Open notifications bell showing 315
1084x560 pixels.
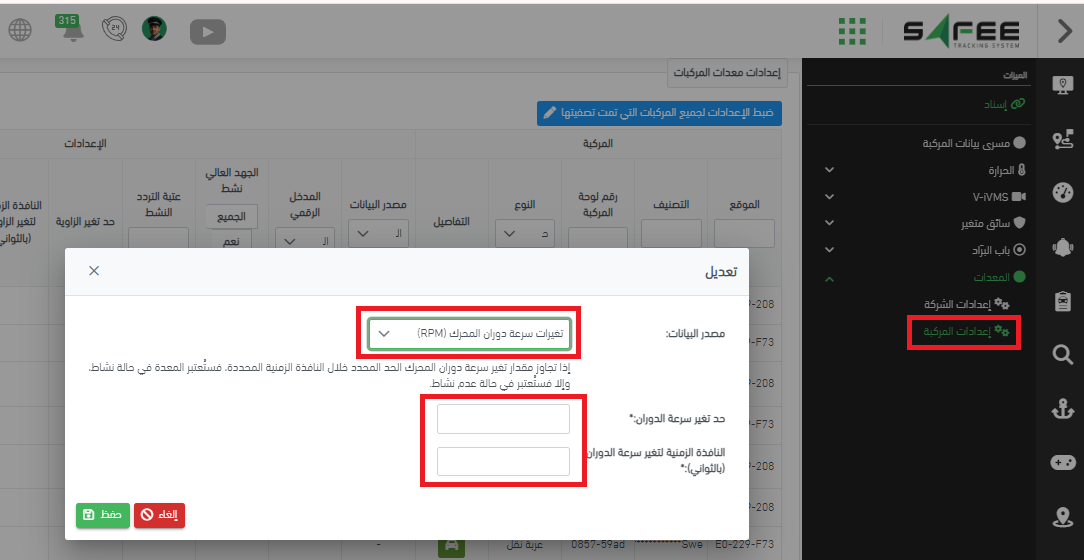pos(69,29)
